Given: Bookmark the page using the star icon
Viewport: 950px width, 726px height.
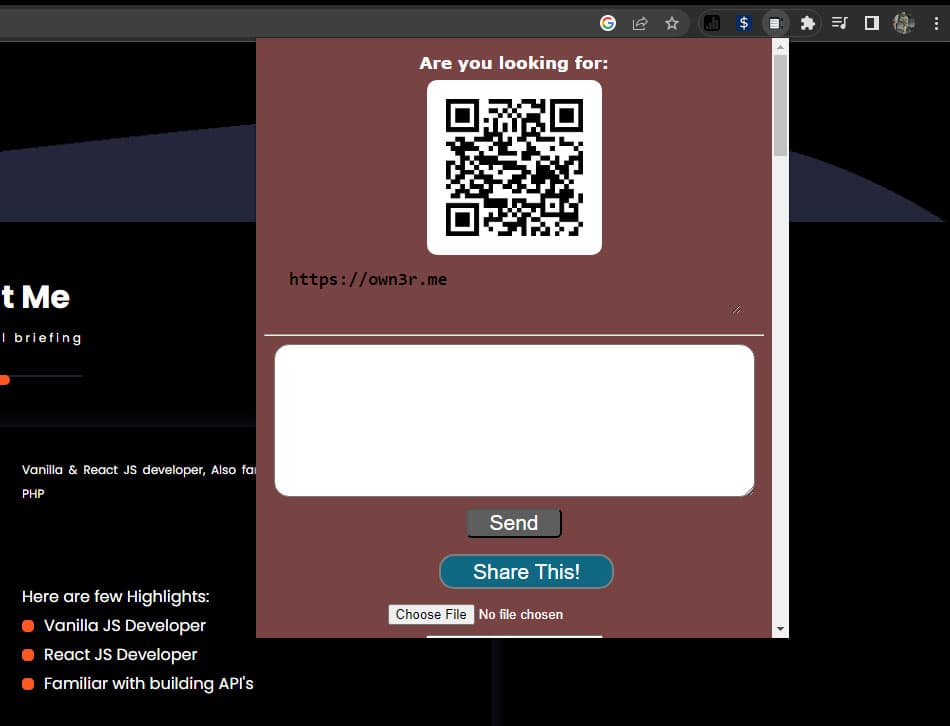Looking at the screenshot, I should pyautogui.click(x=673, y=22).
